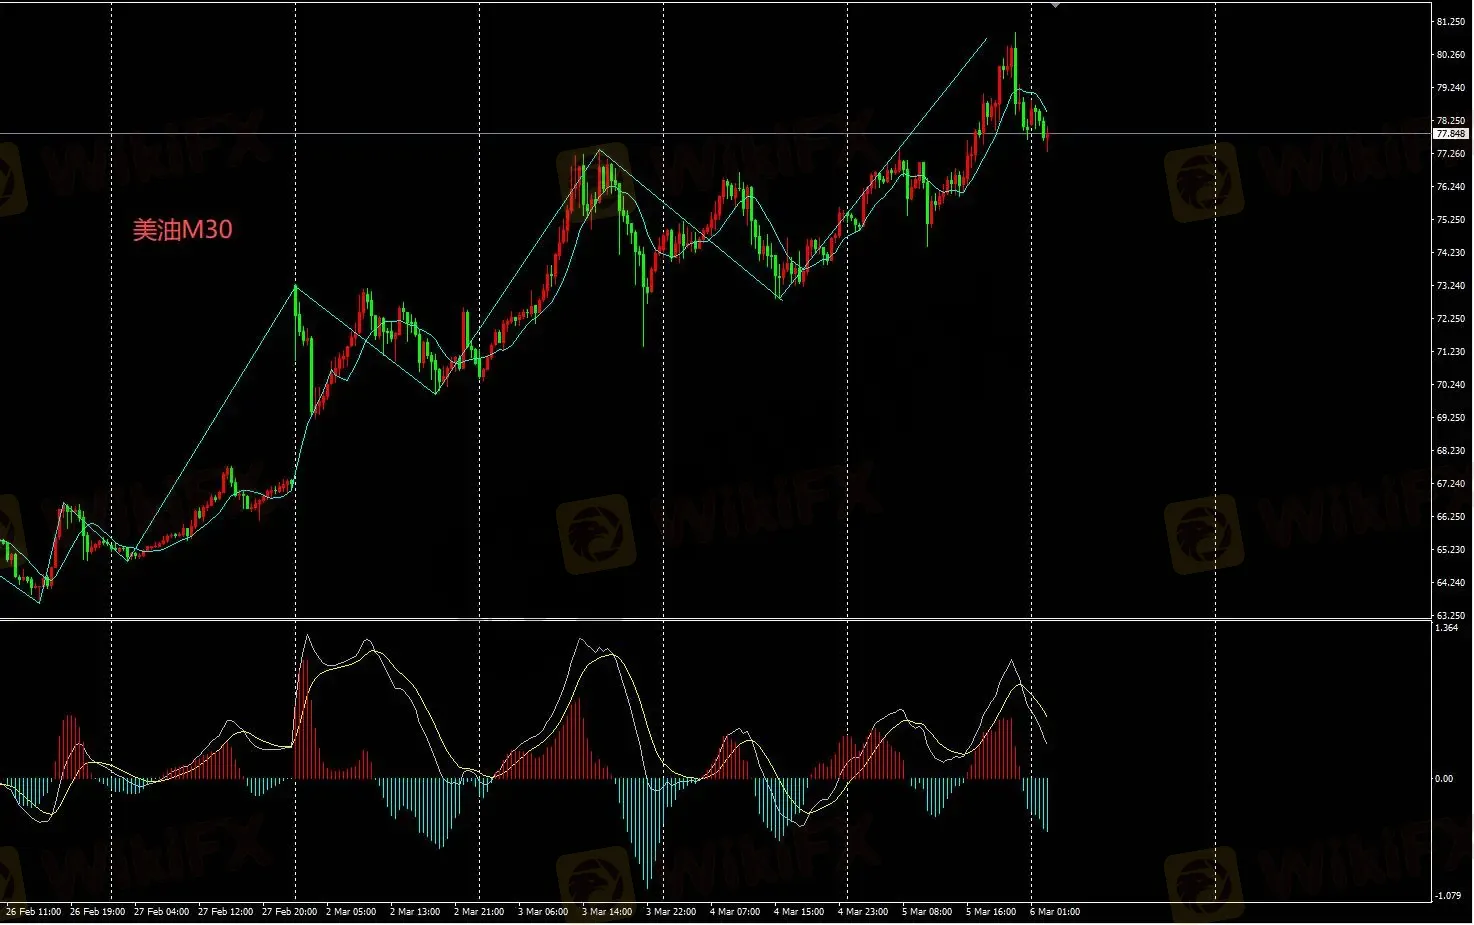This screenshot has height=925, width=1474.
Task: Click the 81.250 price axis label
Action: pyautogui.click(x=1451, y=22)
